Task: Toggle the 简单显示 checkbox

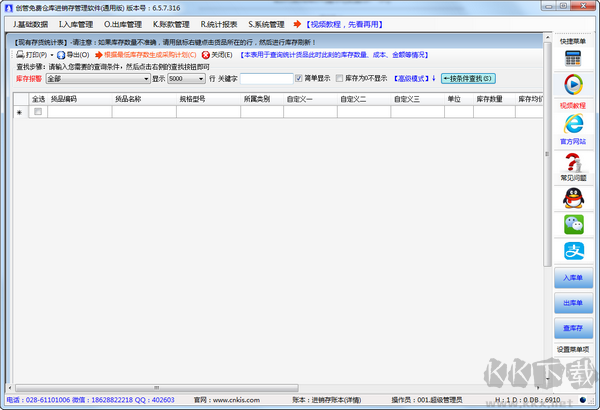Action: coord(299,78)
